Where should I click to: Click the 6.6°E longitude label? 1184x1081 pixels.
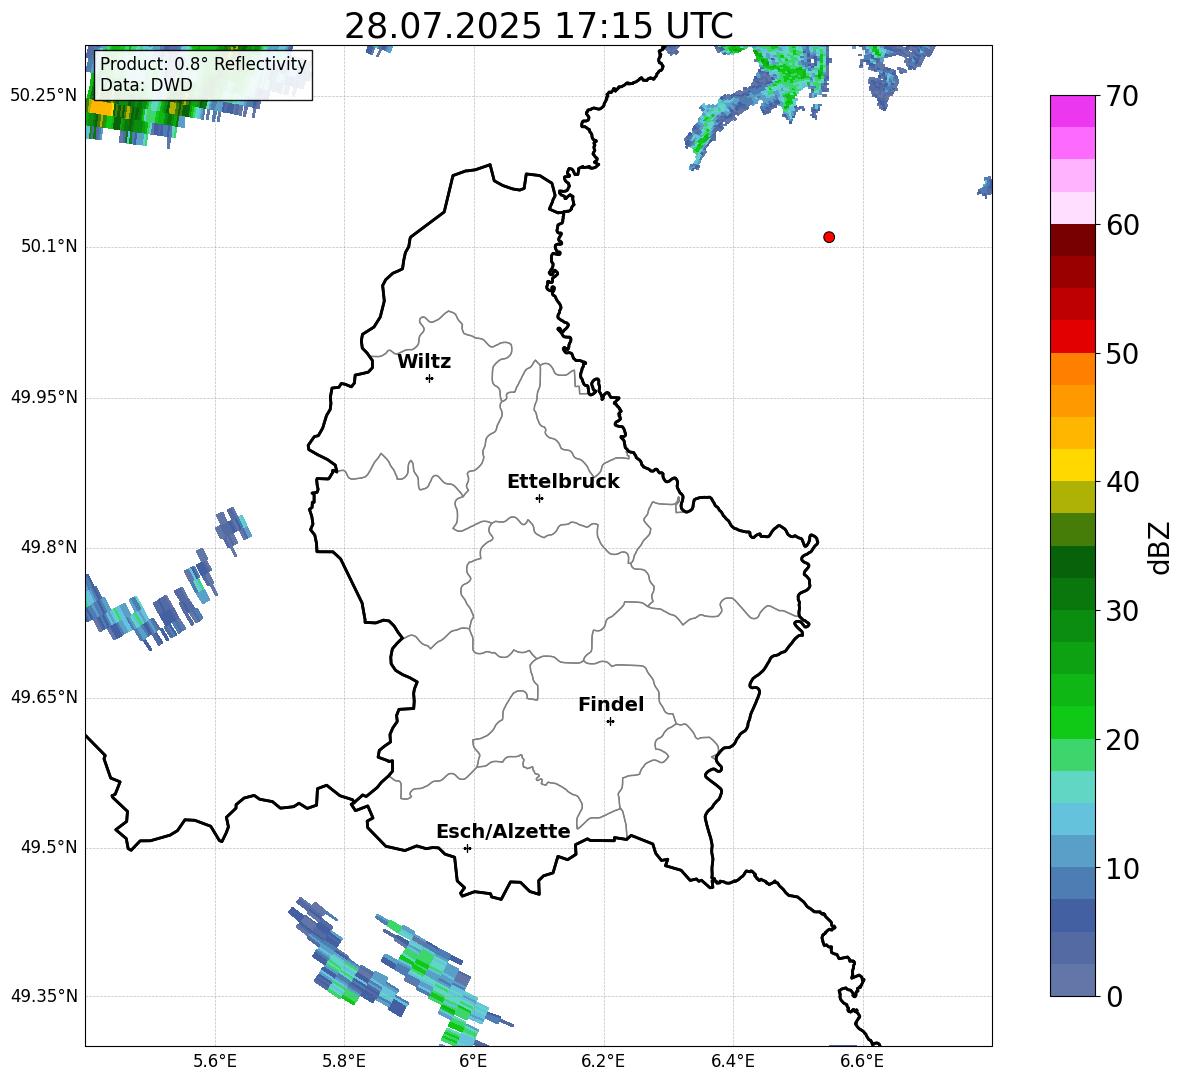(862, 1061)
